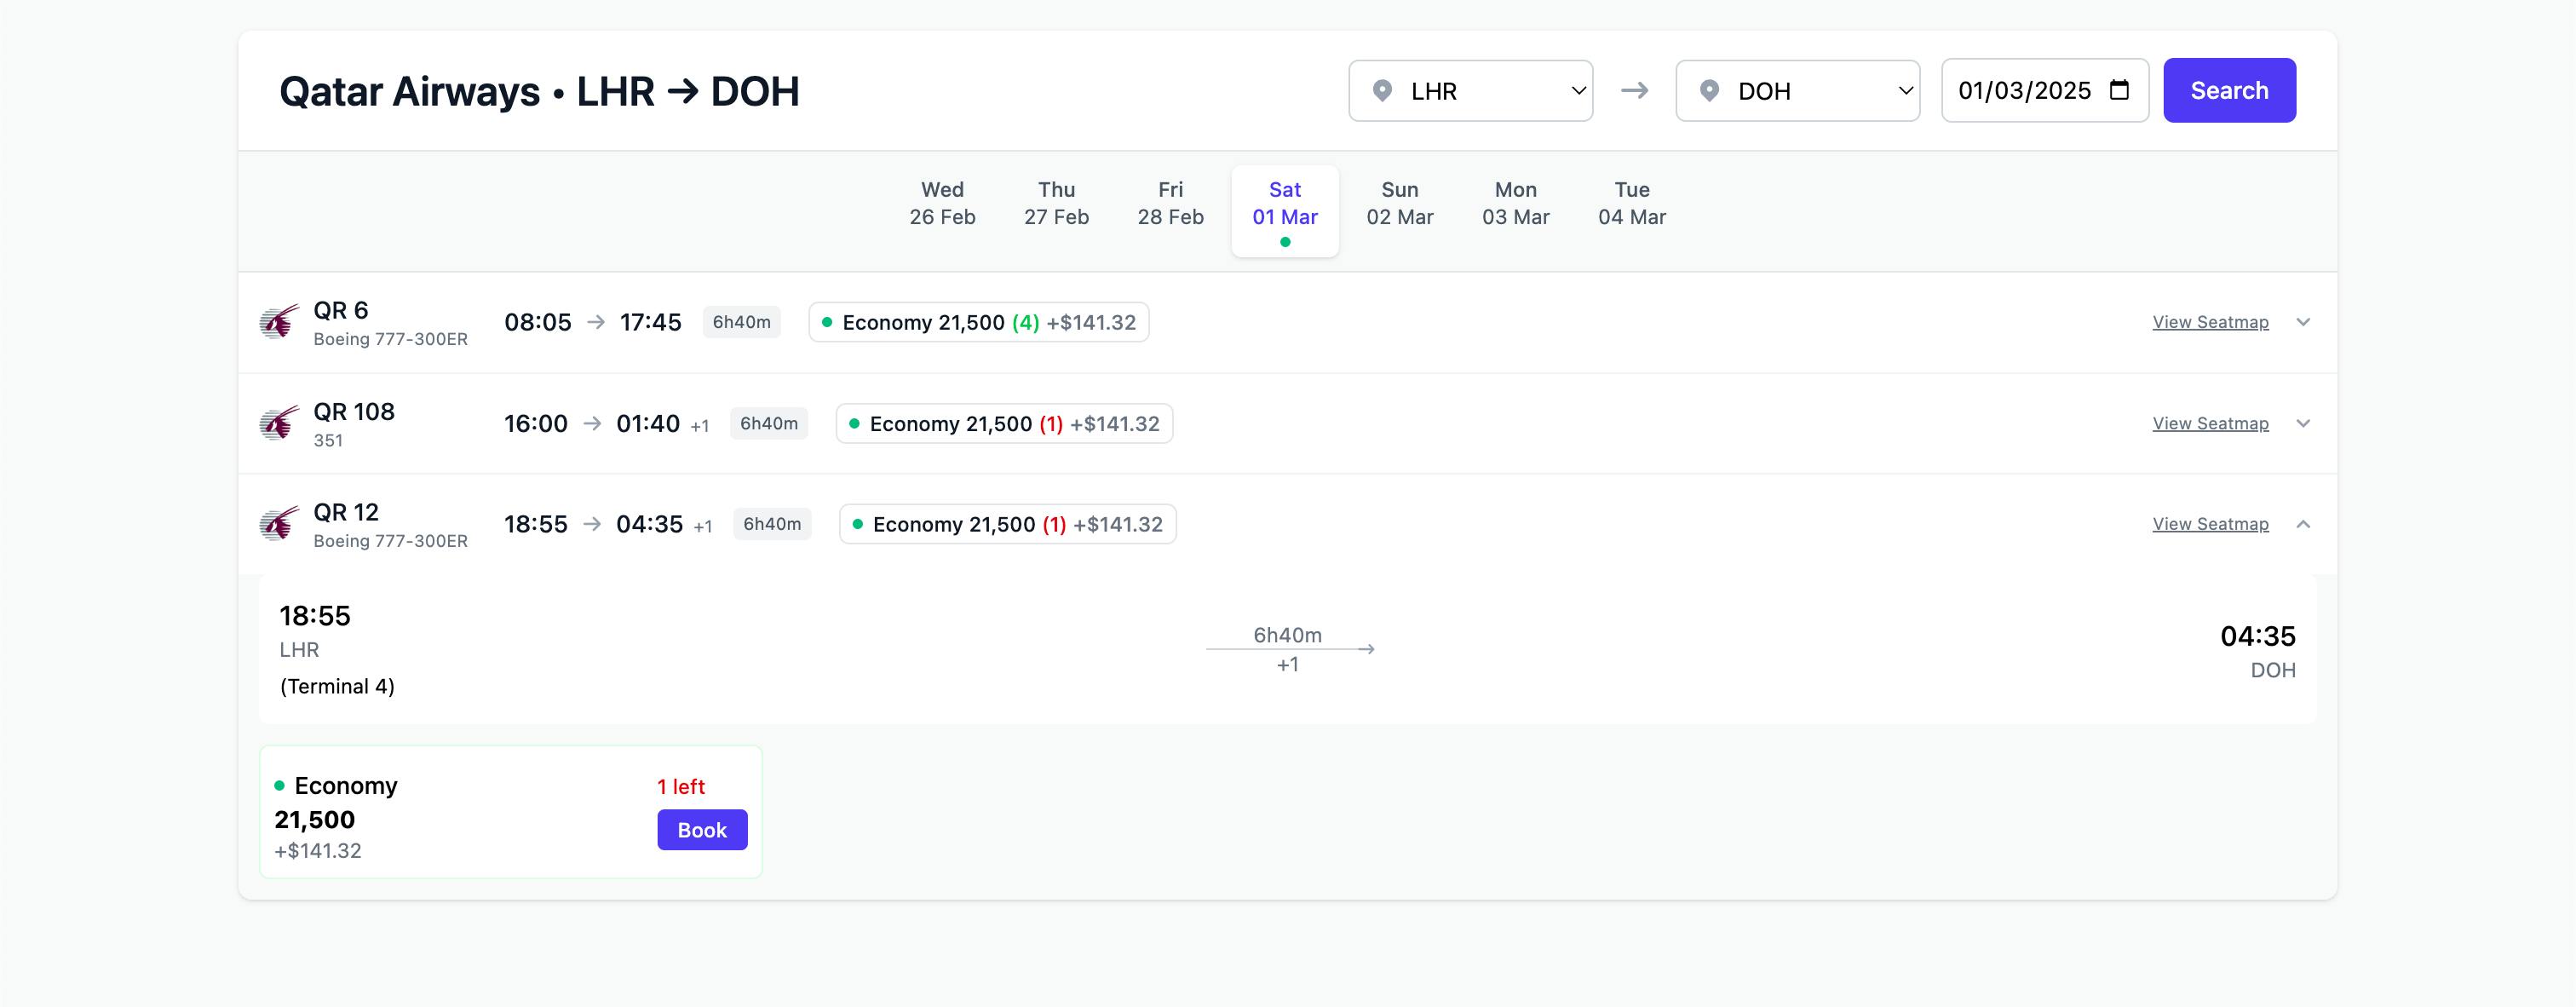Click the Qatar Airways logo beside QR 108
Screen dimensions: 2576x1007
tap(279, 423)
